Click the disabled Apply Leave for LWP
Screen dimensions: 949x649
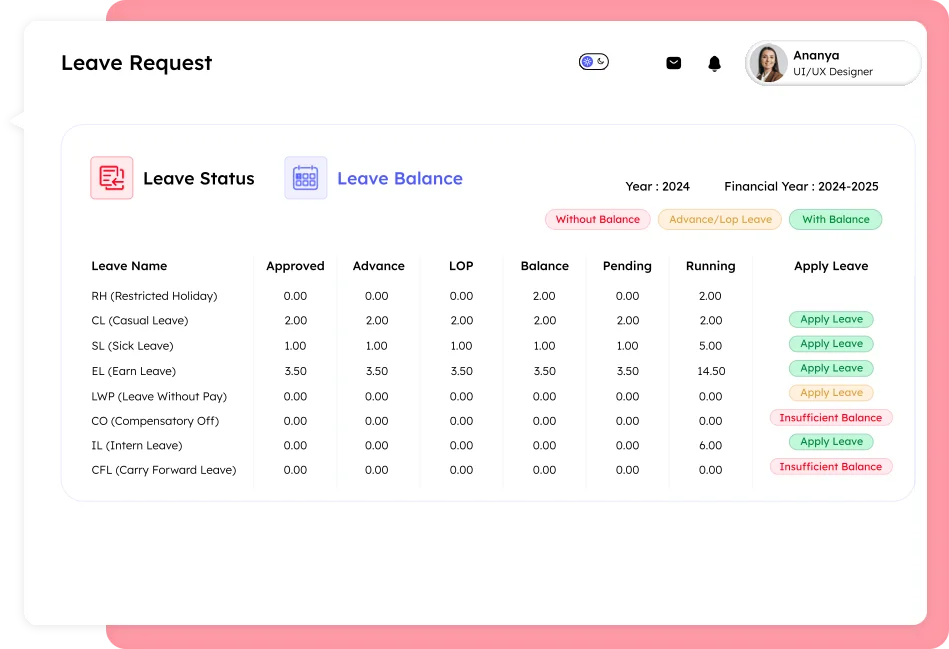click(x=831, y=392)
